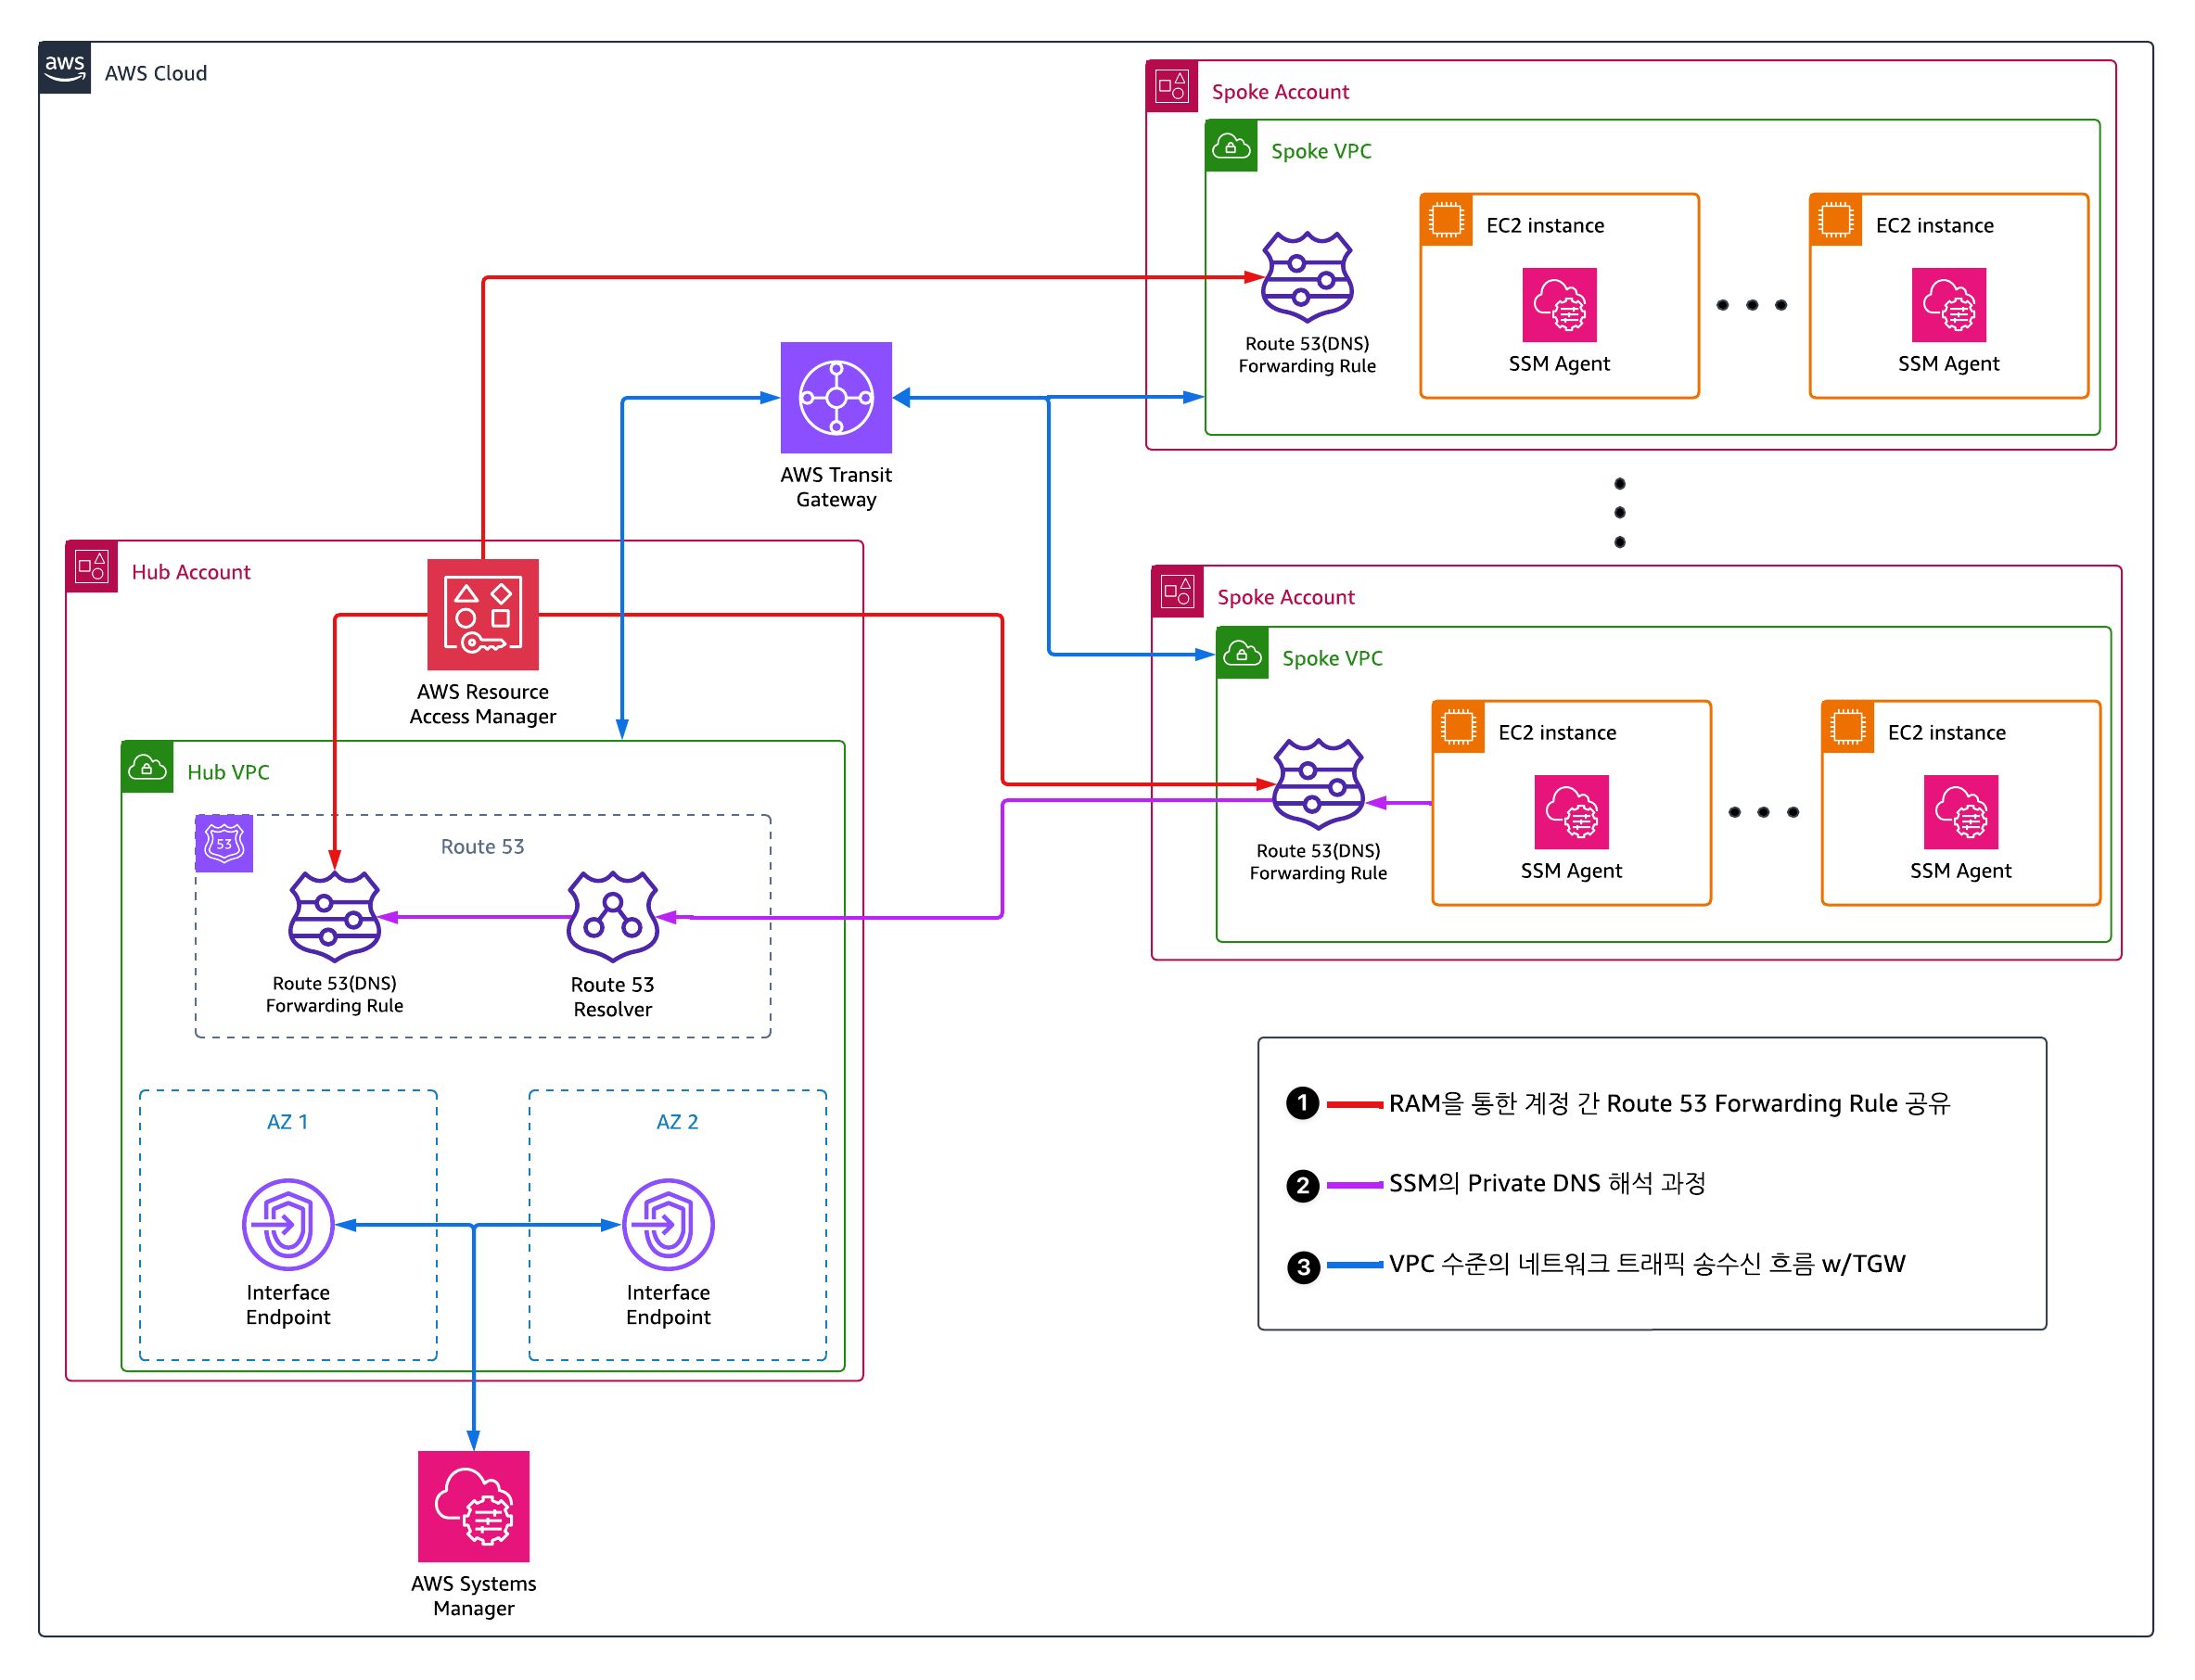The image size is (2195, 1680).
Task: Click the bottom Spoke Account group icon
Action: pos(1178,592)
